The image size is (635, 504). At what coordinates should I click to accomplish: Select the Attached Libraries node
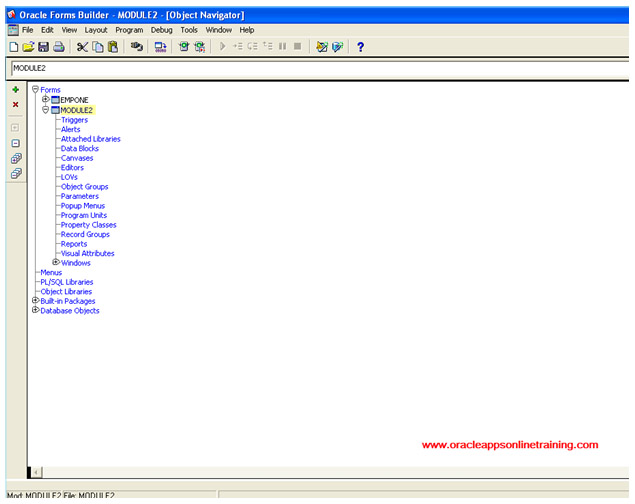click(x=91, y=139)
